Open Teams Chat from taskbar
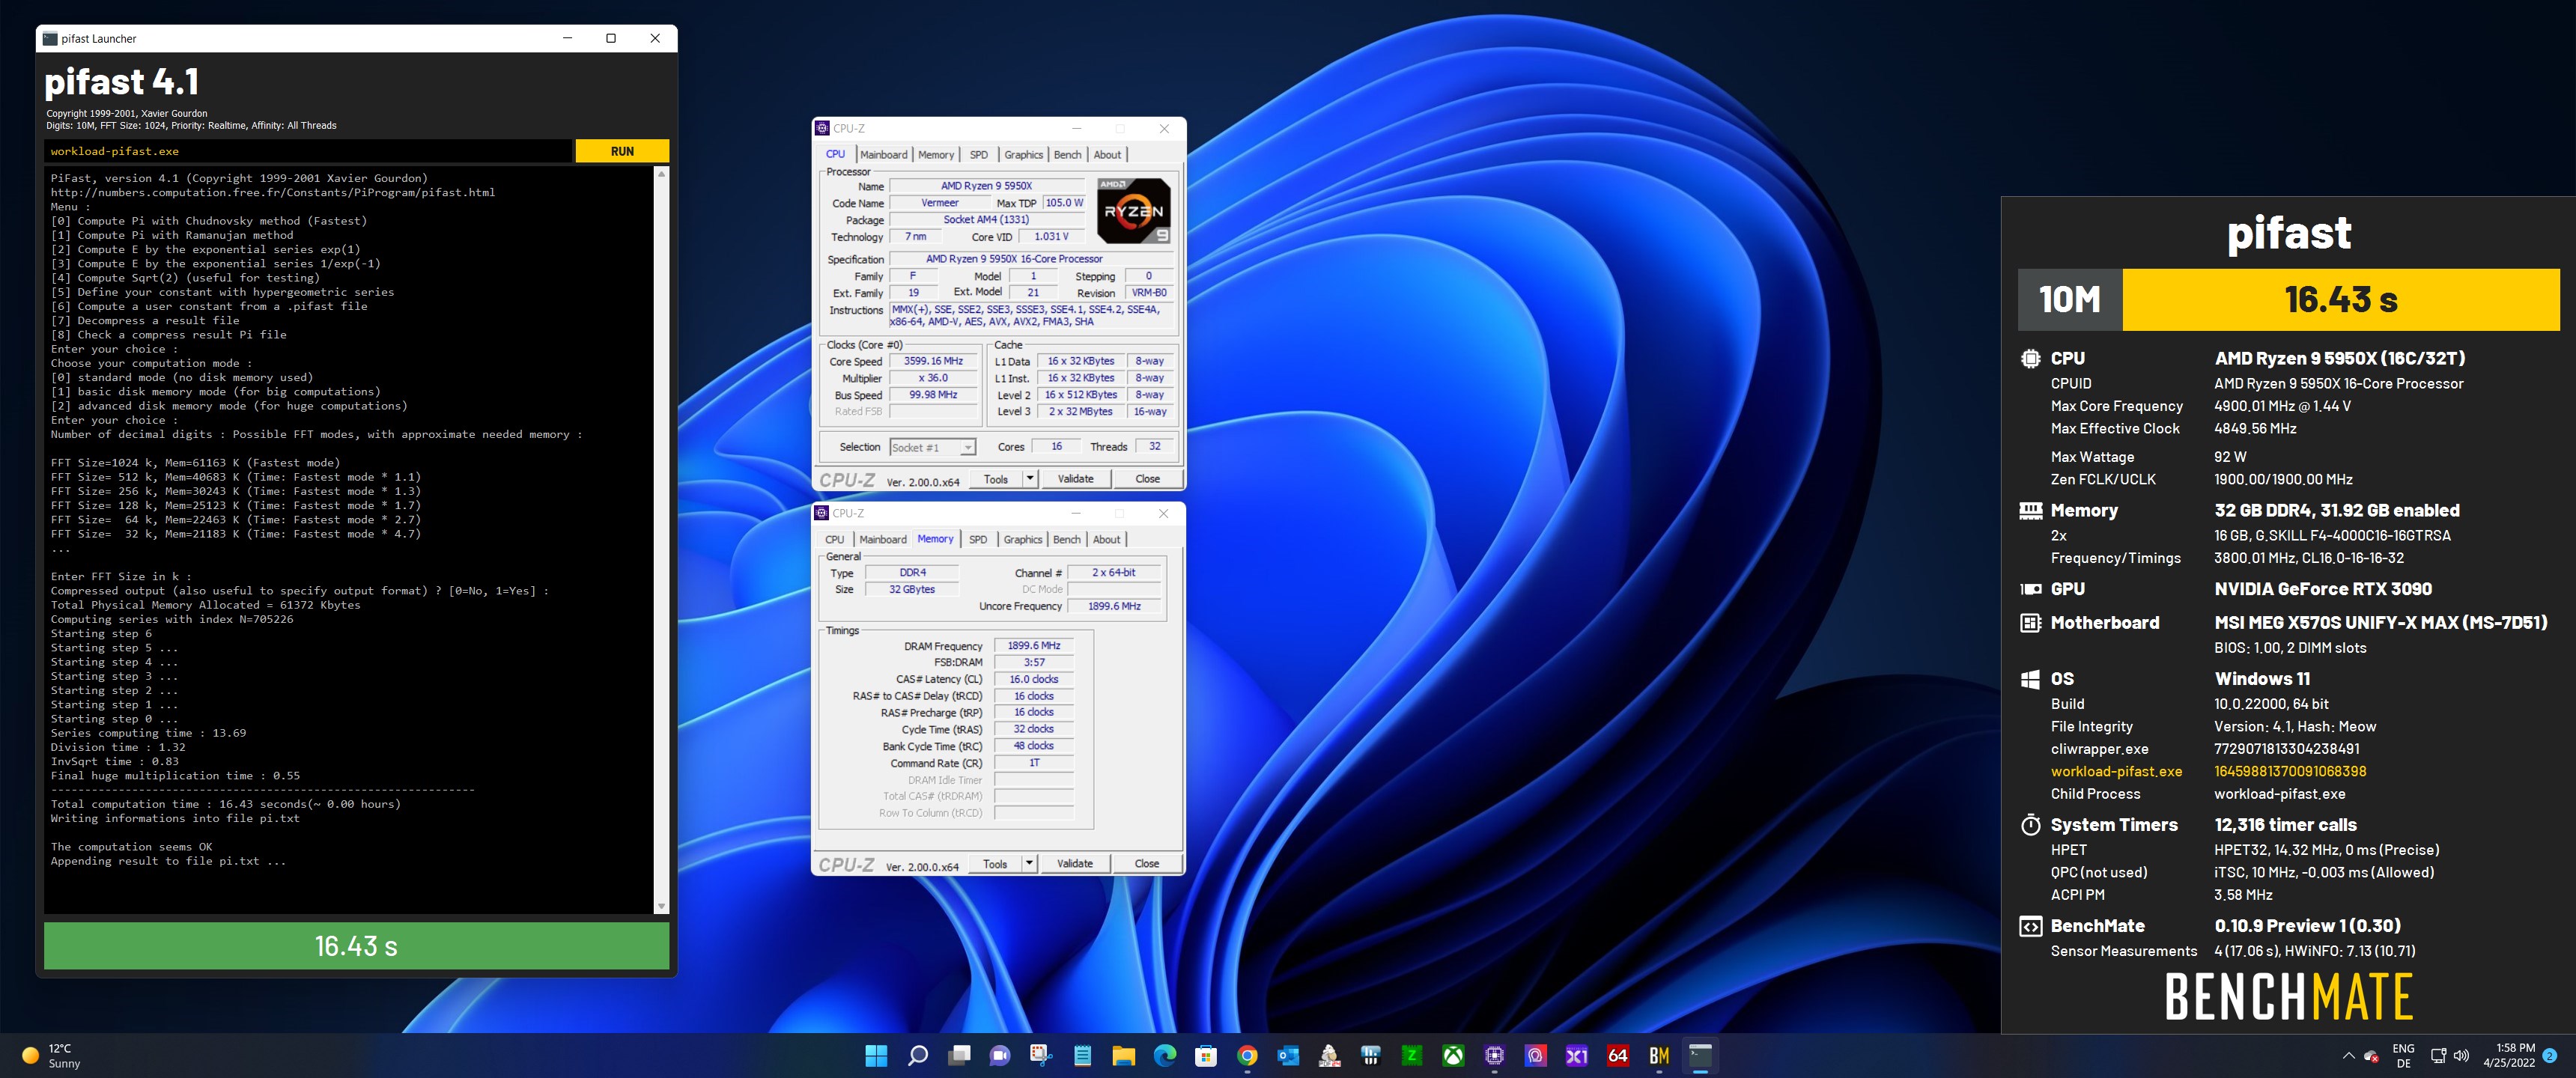The image size is (2576, 1078). tap(1000, 1055)
